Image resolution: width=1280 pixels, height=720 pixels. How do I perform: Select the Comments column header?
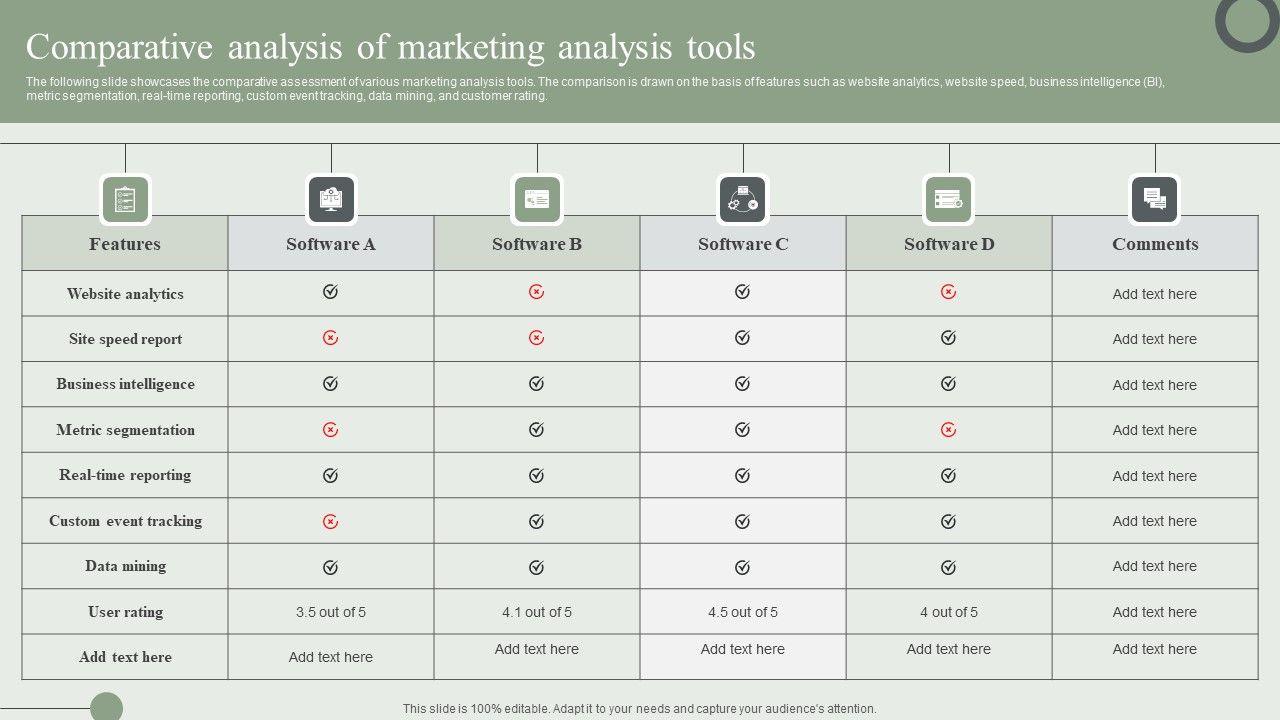click(1155, 244)
